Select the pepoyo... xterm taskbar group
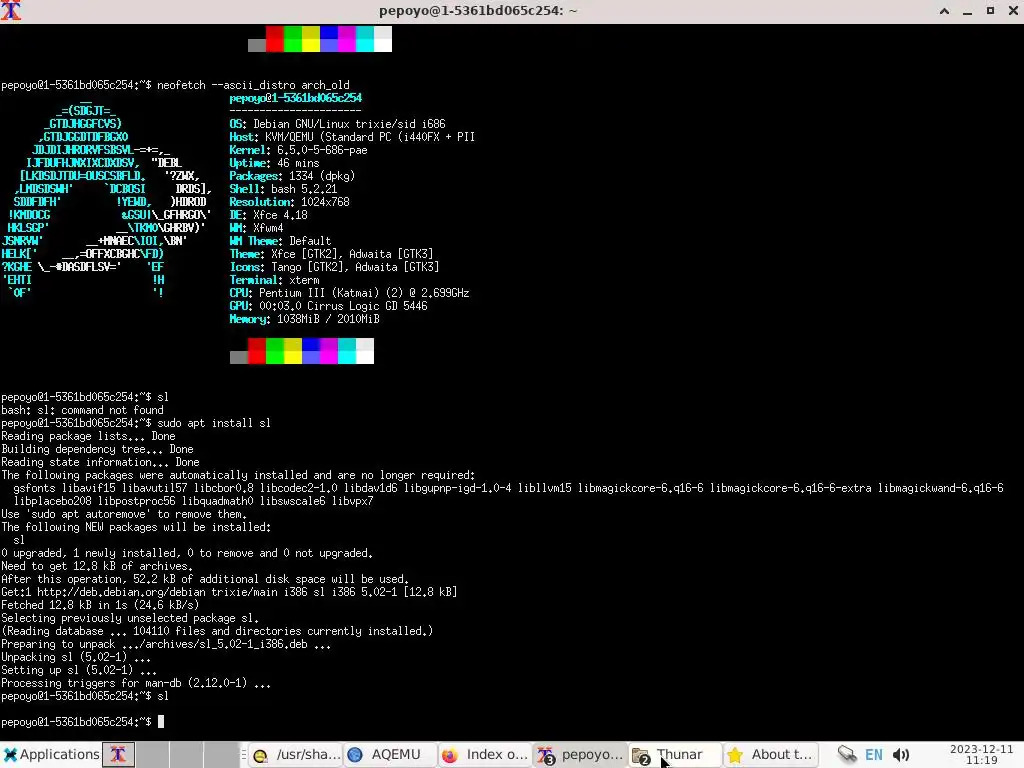The image size is (1024, 768). 579,754
